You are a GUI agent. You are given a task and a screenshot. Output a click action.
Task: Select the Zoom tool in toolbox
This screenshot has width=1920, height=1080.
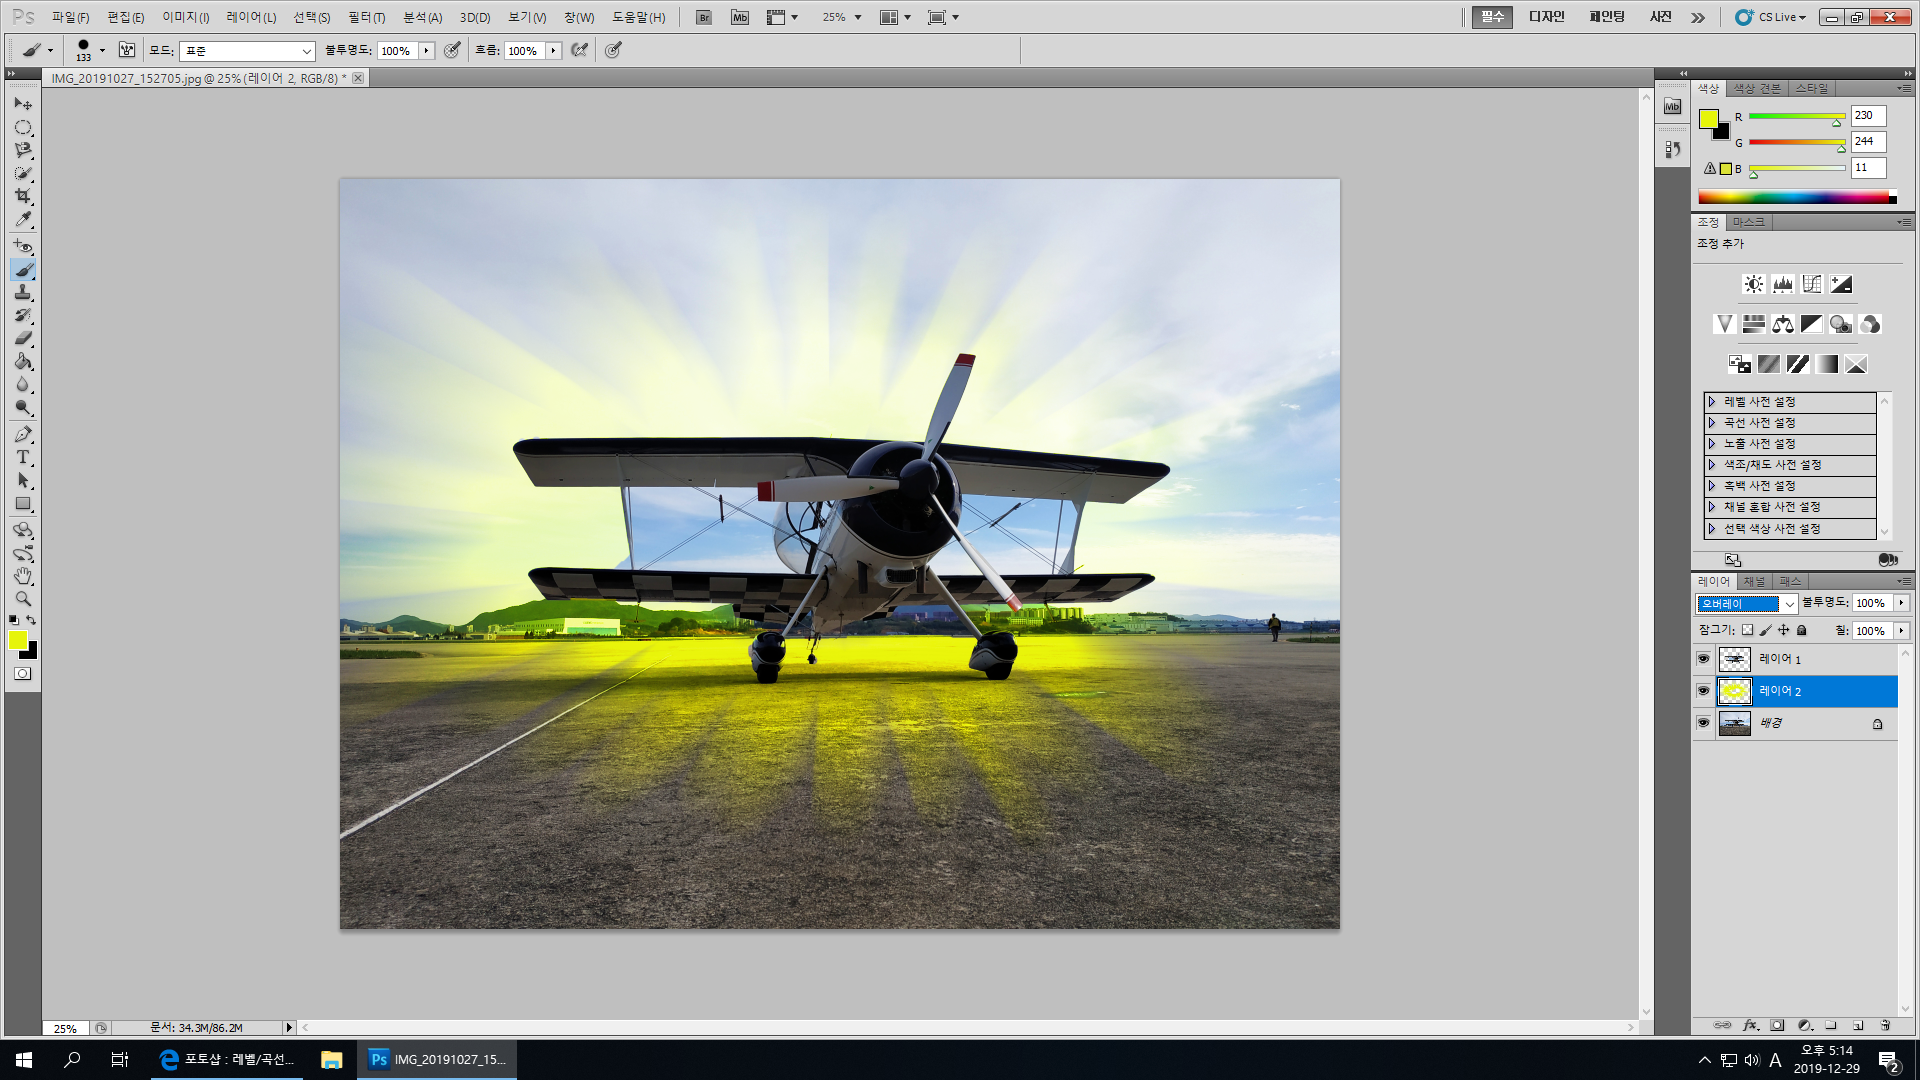click(22, 599)
